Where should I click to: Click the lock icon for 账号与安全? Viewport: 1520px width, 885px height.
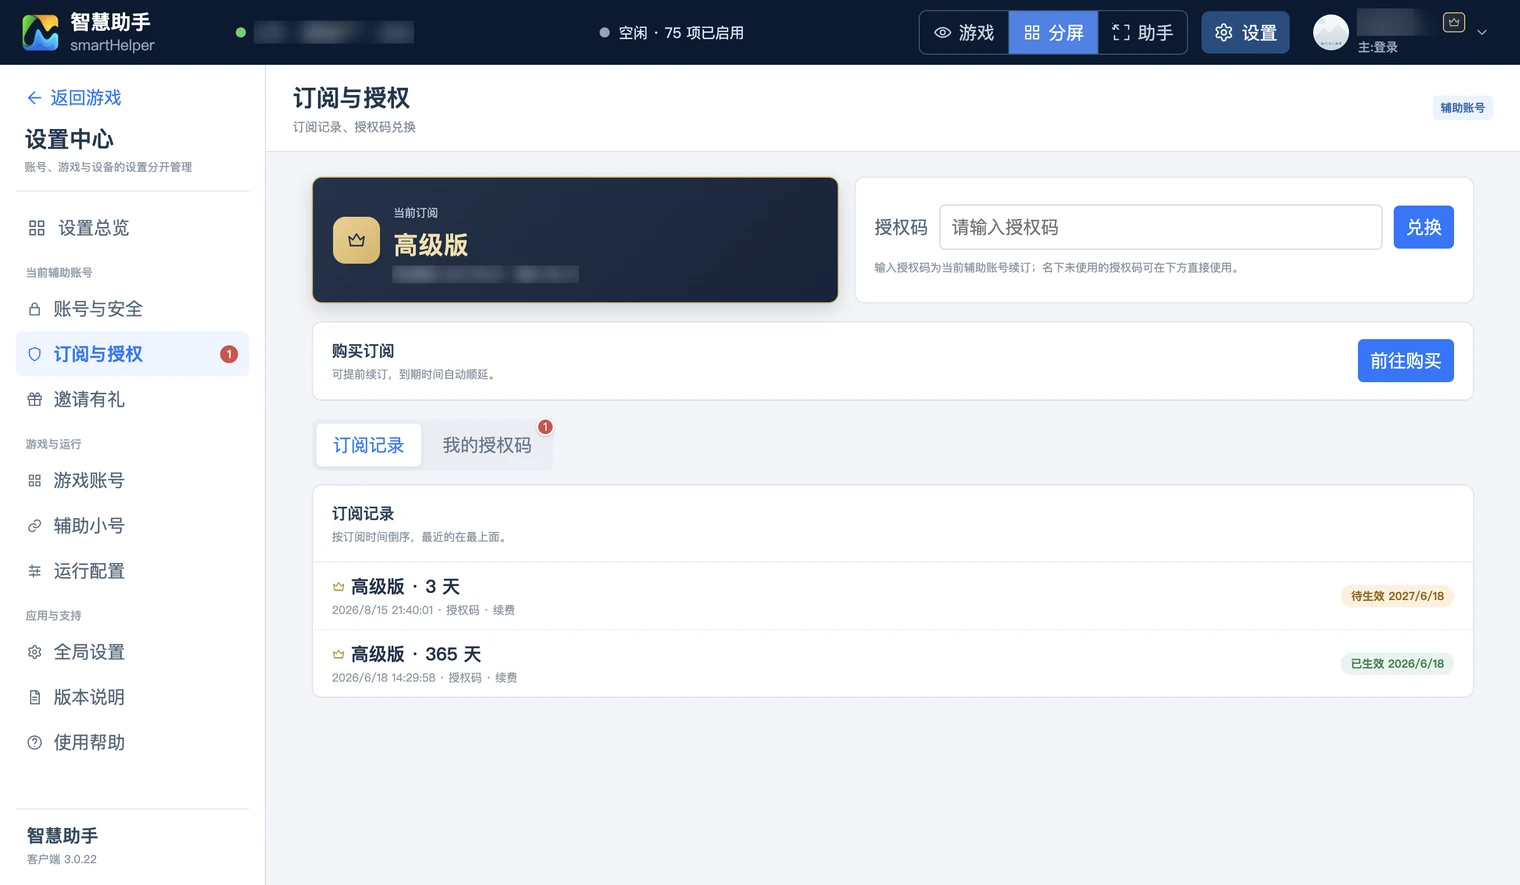pos(35,309)
